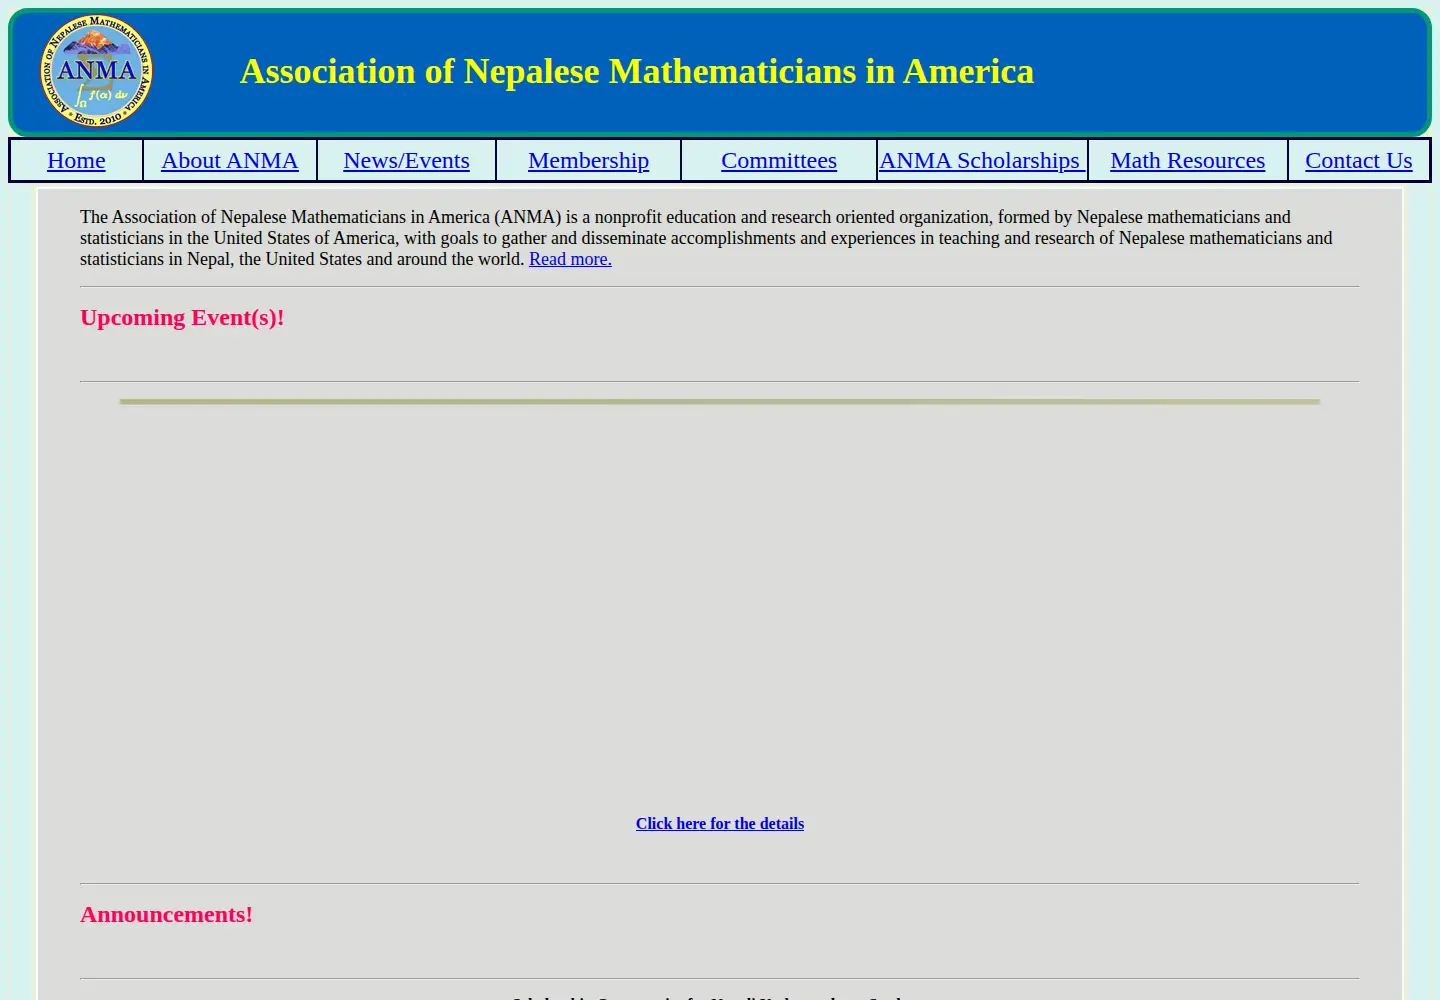The image size is (1440, 1000).
Task: Click the ANMA circular logo
Action: pos(97,71)
